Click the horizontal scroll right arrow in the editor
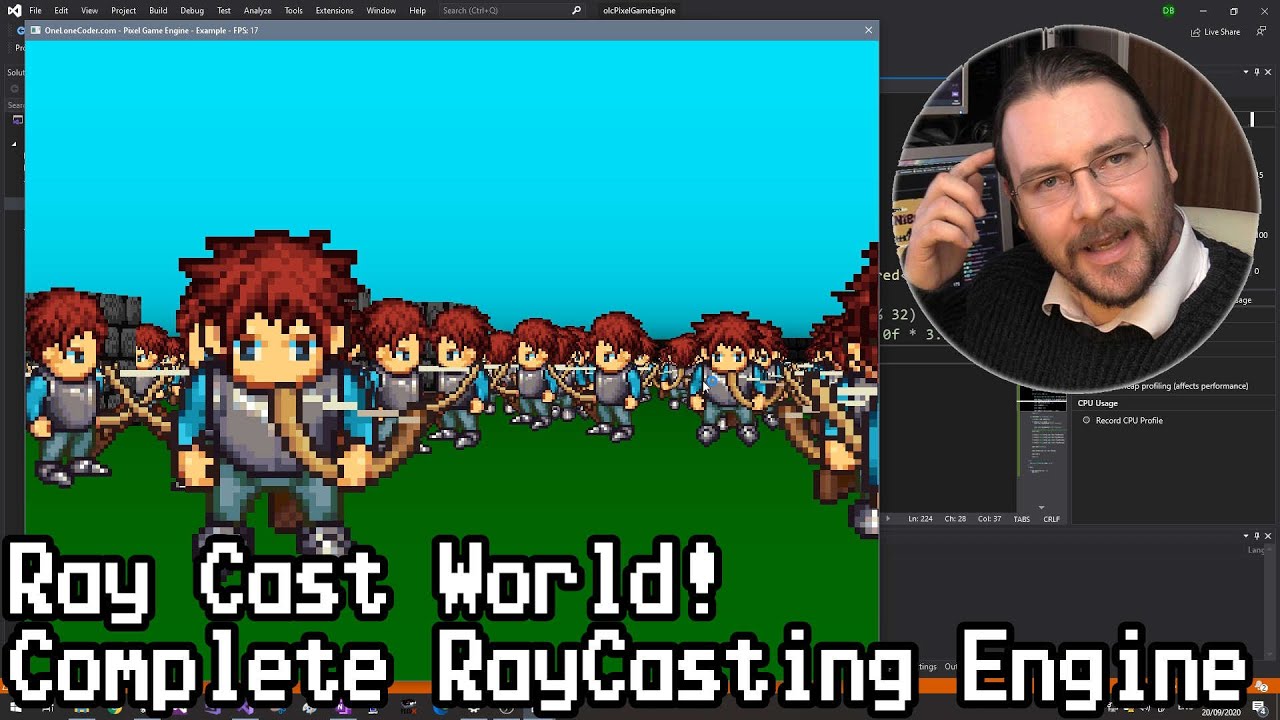This screenshot has width=1280, height=720. click(x=887, y=519)
